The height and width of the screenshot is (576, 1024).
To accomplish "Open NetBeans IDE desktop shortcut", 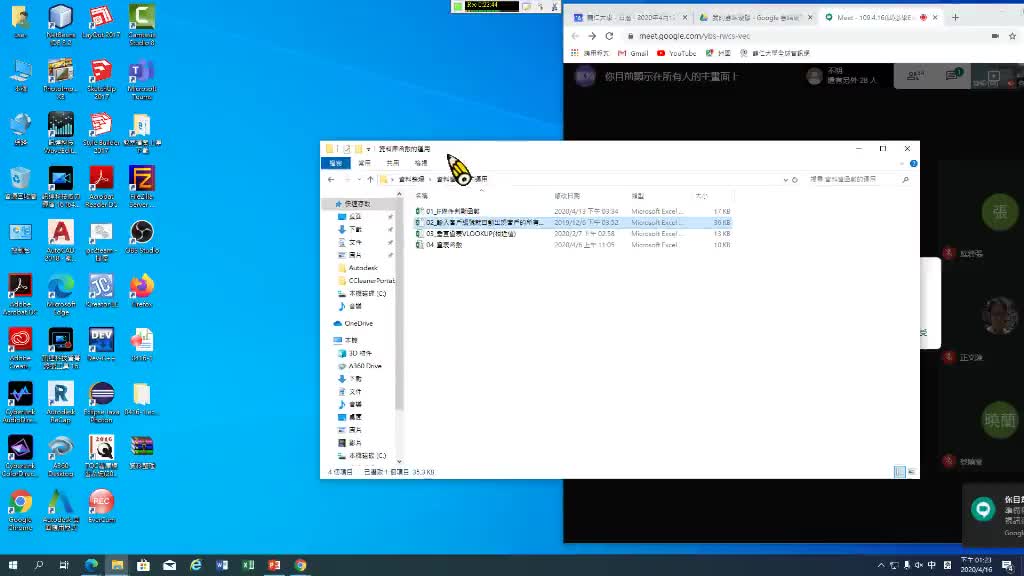I will tap(60, 25).
